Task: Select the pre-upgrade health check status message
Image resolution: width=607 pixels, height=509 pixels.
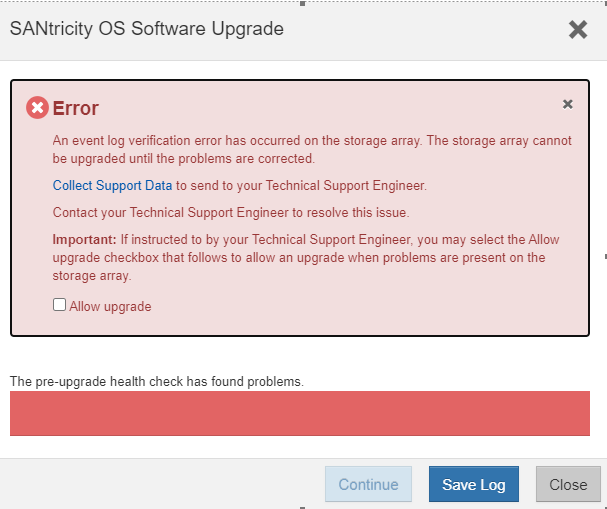Action: (156, 381)
